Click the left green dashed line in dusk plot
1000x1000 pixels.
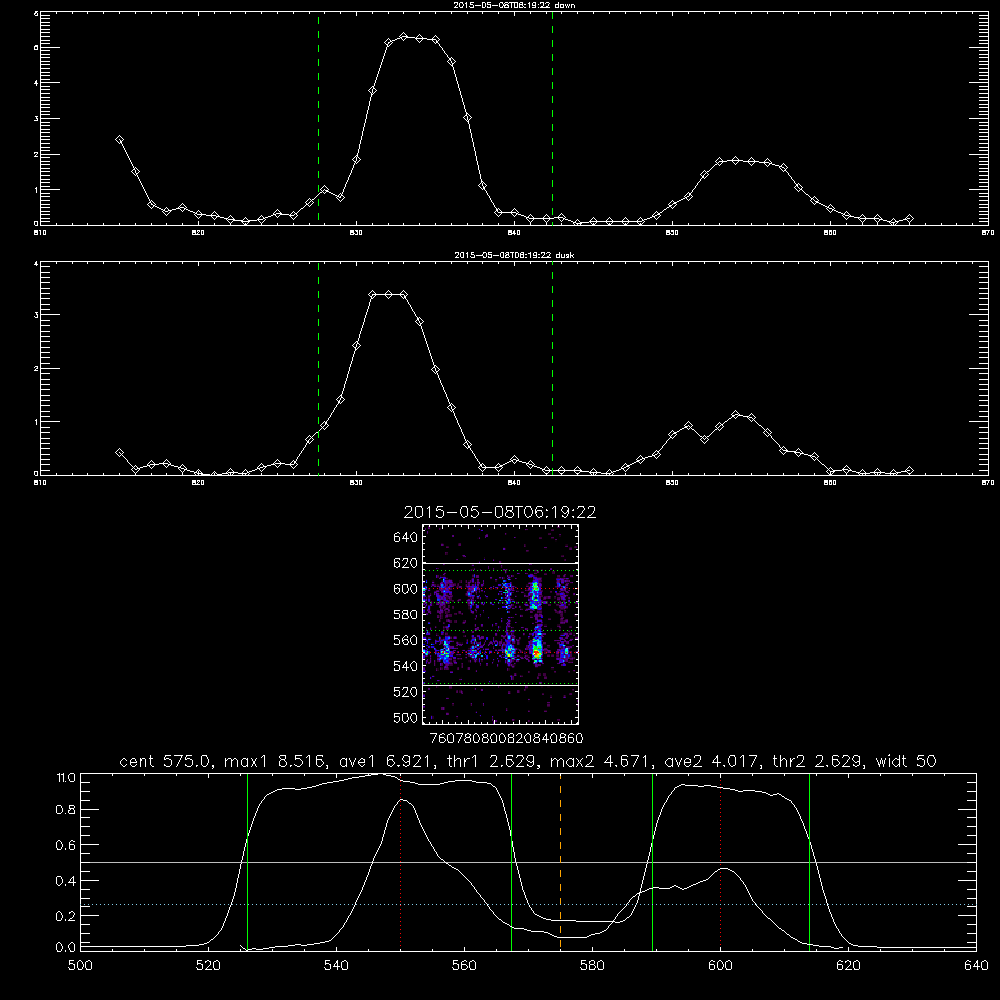[318, 368]
